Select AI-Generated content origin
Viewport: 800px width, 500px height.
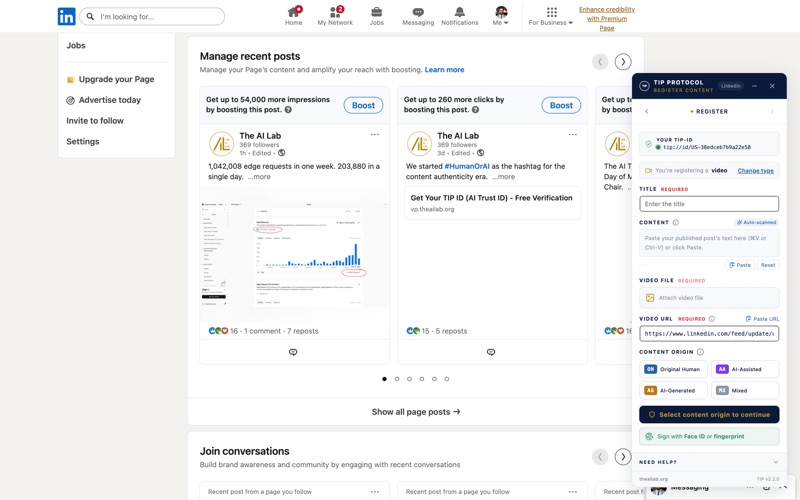point(673,390)
